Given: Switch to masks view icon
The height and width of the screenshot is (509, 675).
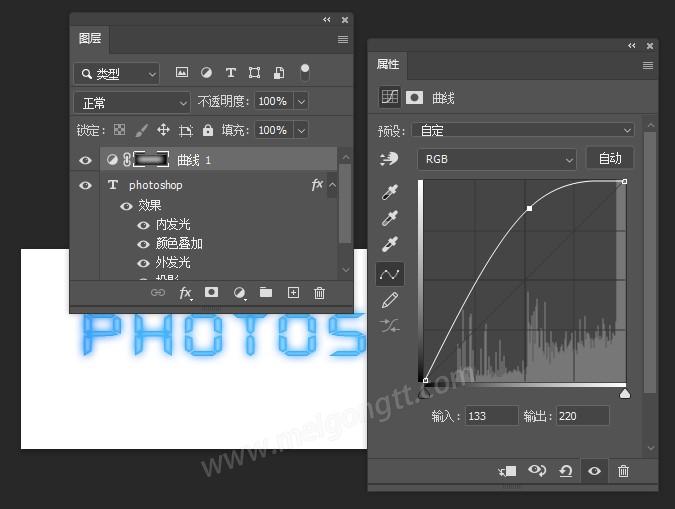Looking at the screenshot, I should click(x=414, y=98).
